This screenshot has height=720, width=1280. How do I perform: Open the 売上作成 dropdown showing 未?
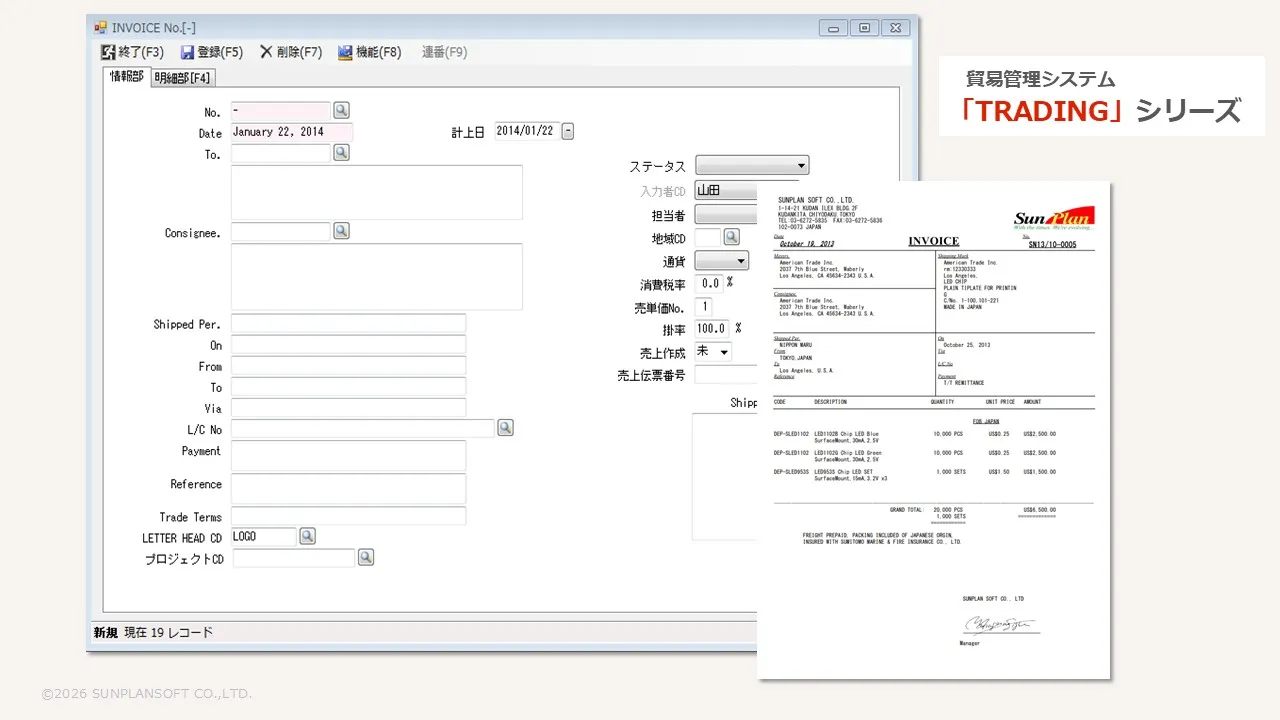coord(715,351)
